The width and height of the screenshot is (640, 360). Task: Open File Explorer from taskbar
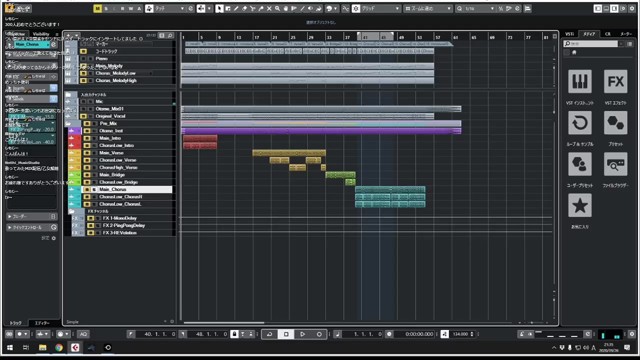click(x=42, y=348)
